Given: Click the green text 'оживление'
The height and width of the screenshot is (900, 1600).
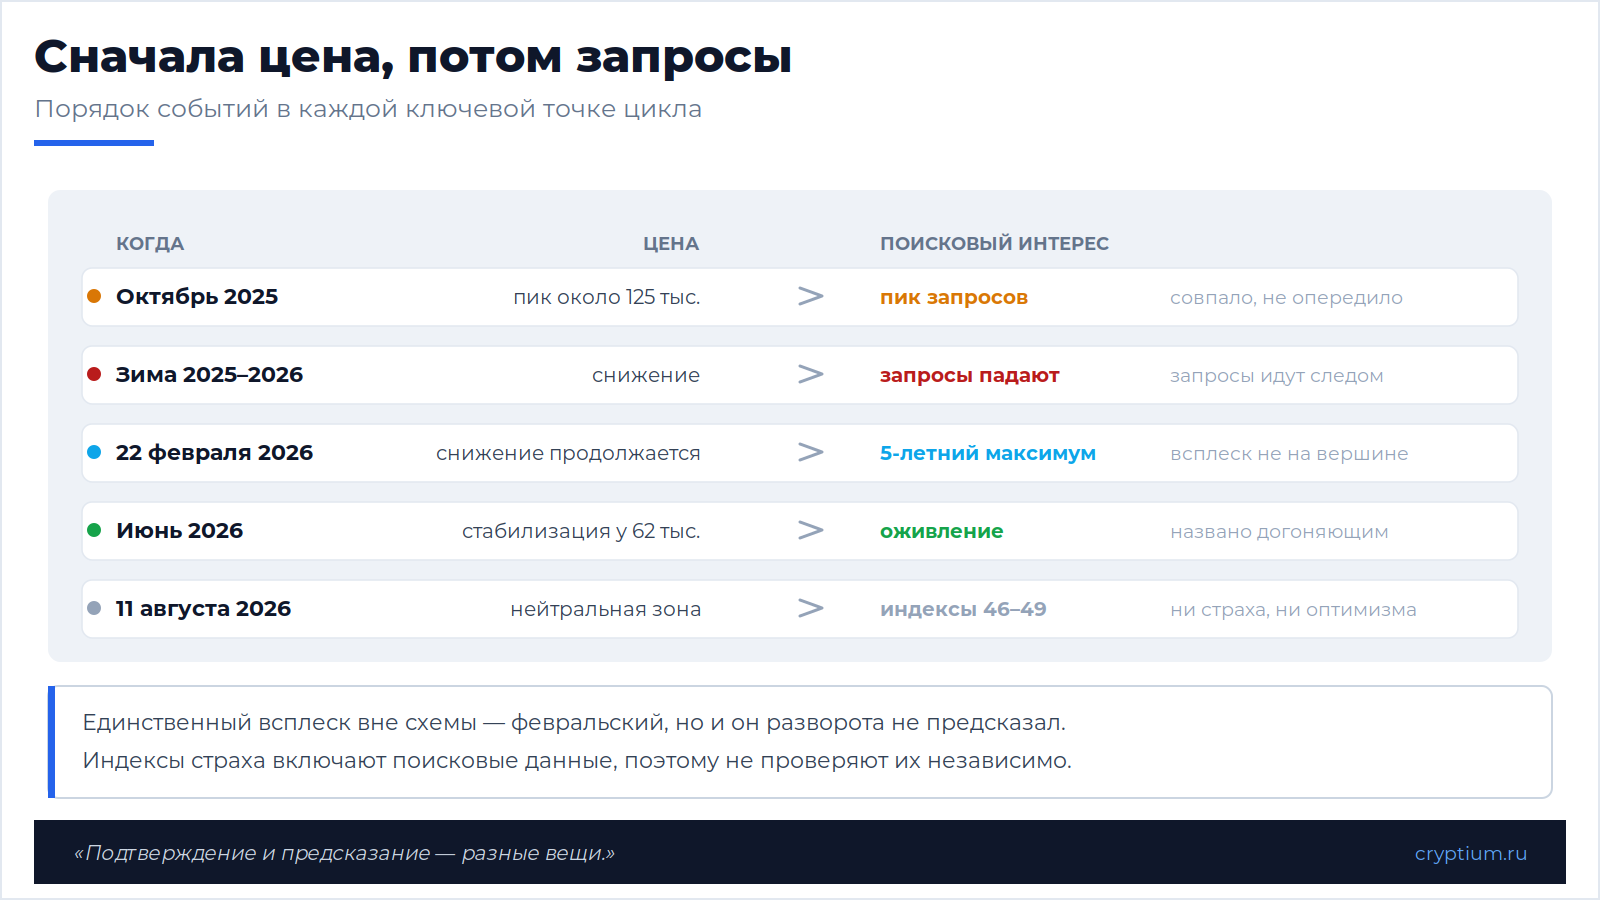Looking at the screenshot, I should (x=941, y=531).
